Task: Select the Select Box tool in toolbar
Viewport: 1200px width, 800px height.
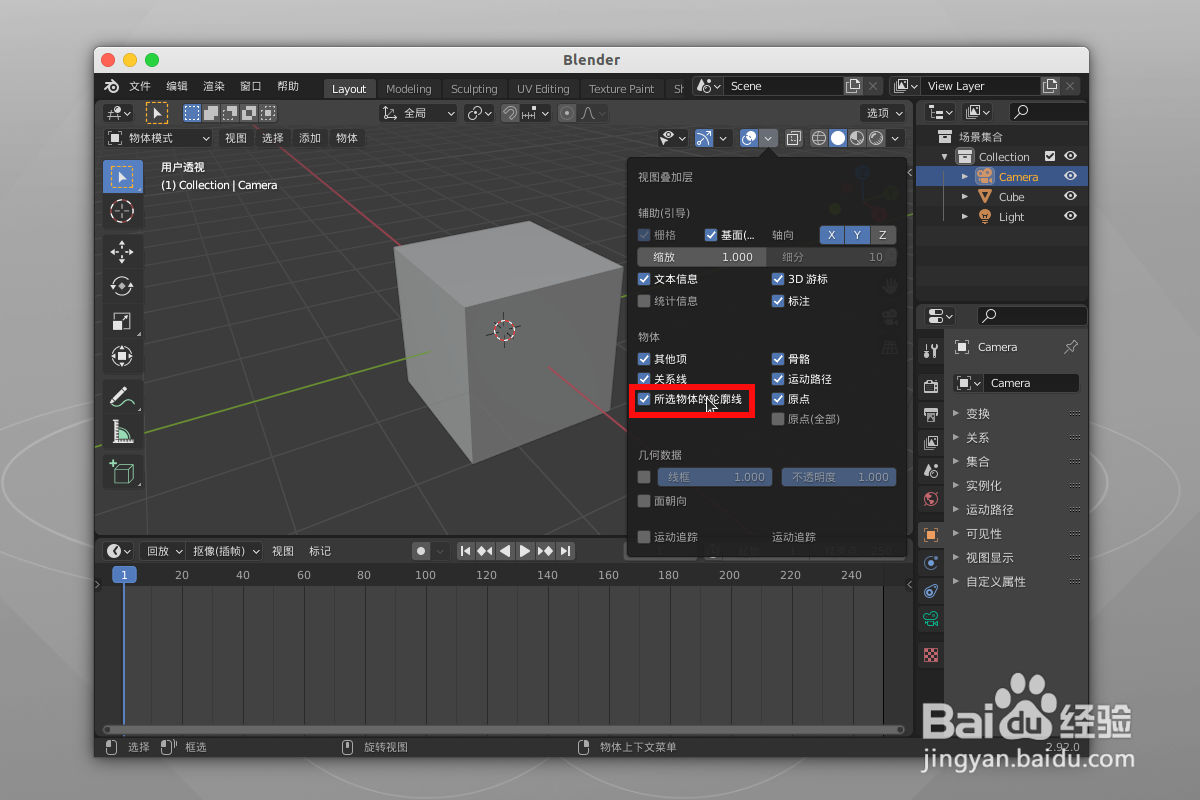Action: pos(122,177)
